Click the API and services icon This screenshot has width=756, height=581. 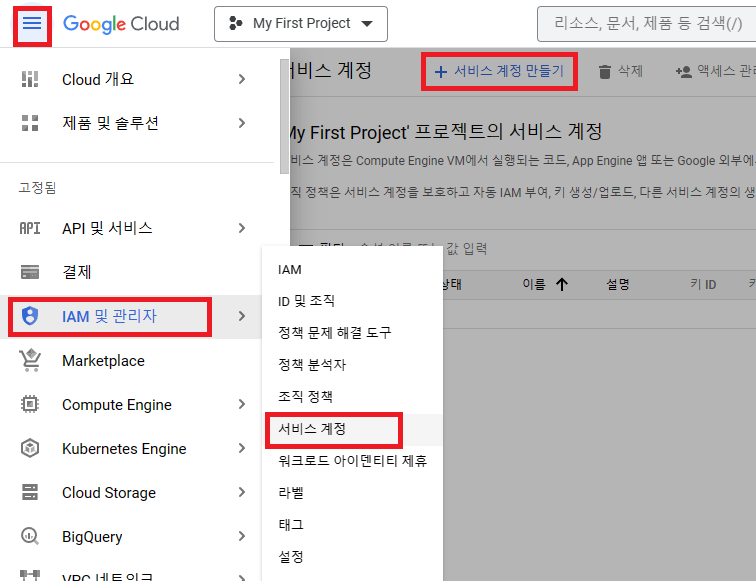(x=30, y=228)
